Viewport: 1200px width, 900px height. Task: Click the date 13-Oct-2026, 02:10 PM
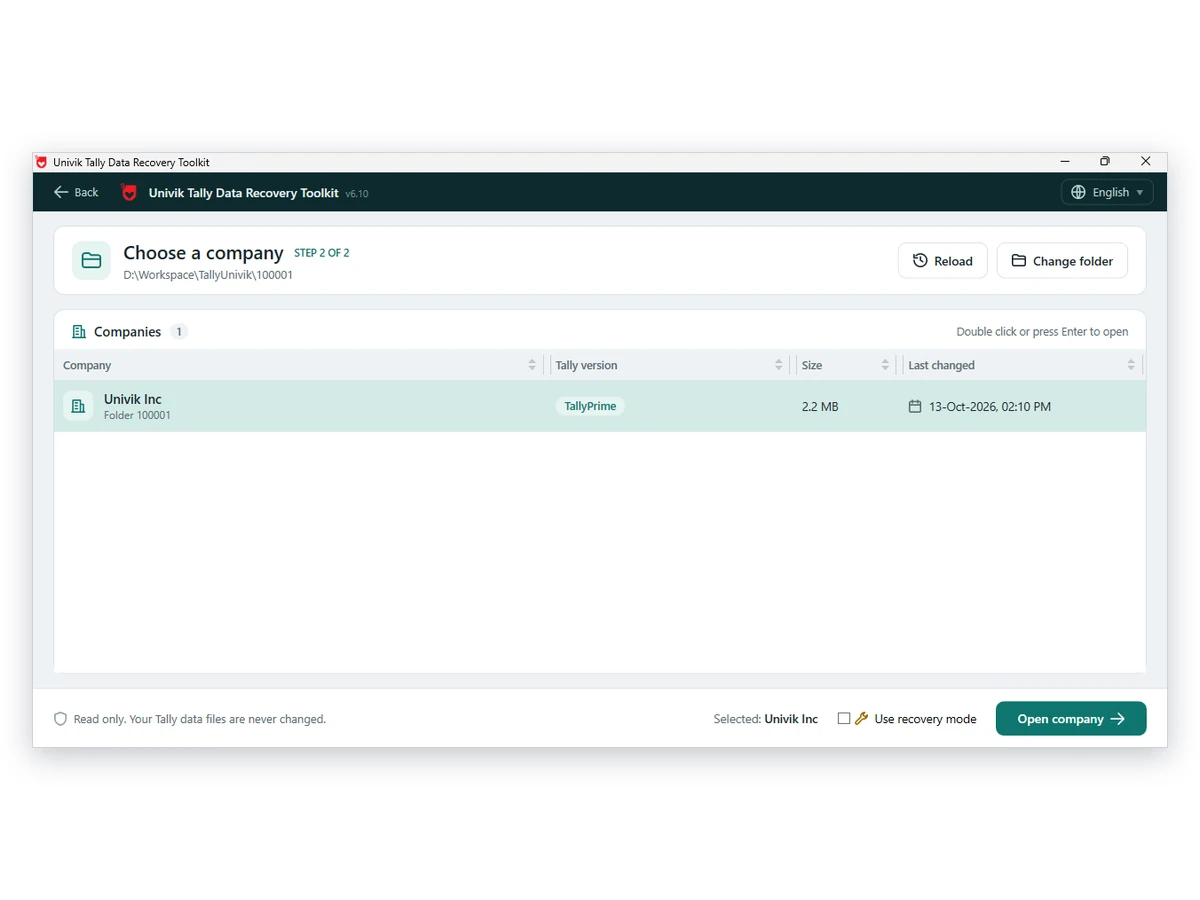click(x=990, y=407)
